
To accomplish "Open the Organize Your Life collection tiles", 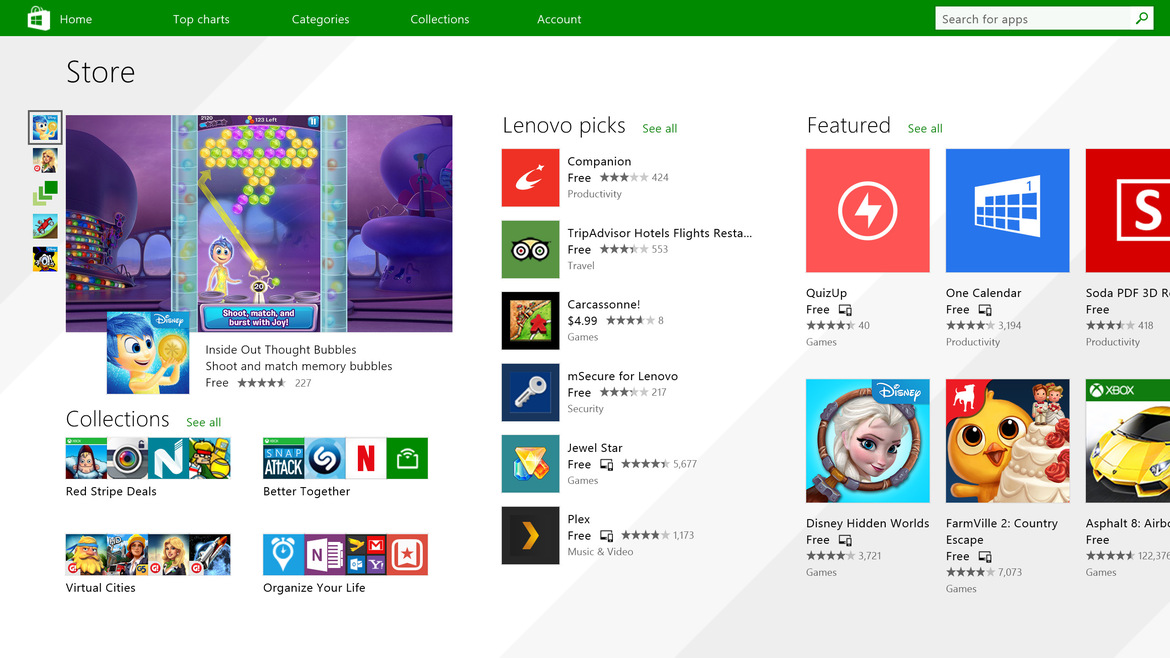I will [345, 554].
